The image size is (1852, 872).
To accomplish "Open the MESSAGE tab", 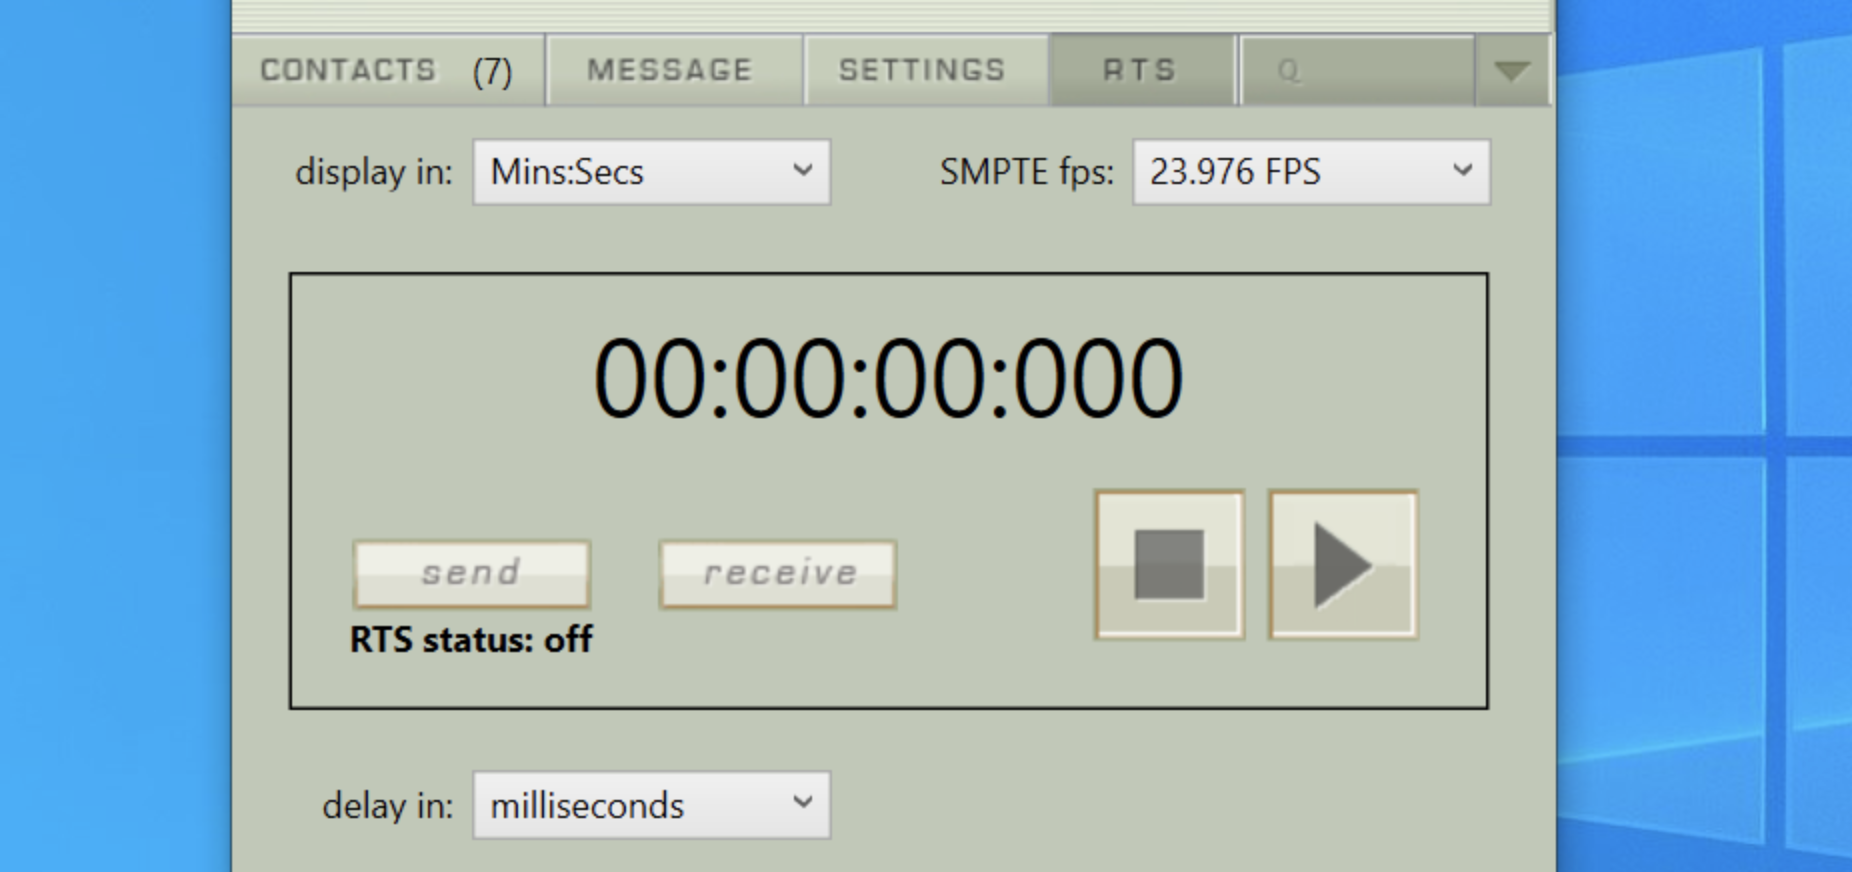I will tap(669, 70).
